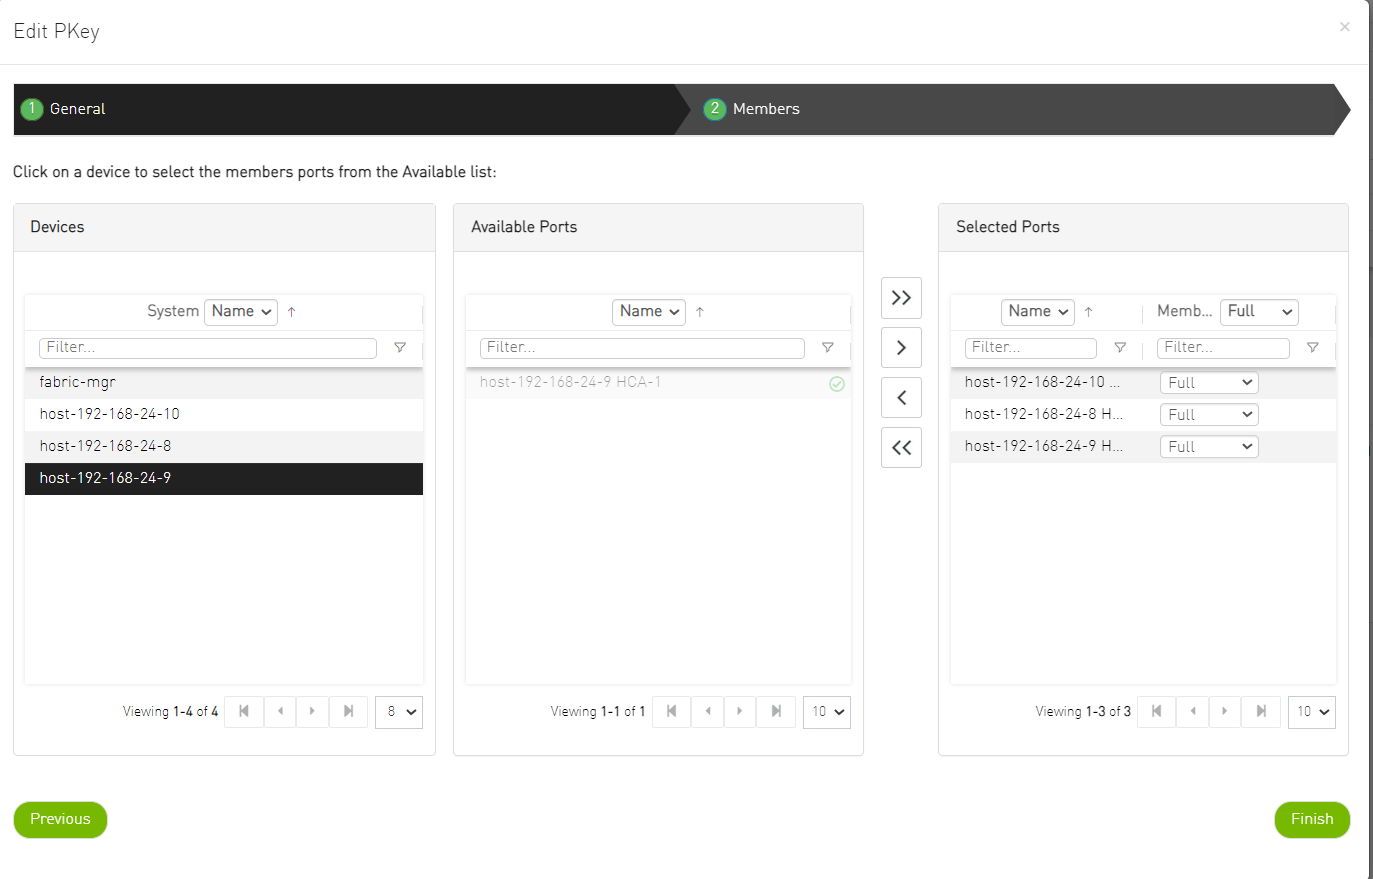Go to first page in Available Ports pager
1373x879 pixels.
click(671, 712)
